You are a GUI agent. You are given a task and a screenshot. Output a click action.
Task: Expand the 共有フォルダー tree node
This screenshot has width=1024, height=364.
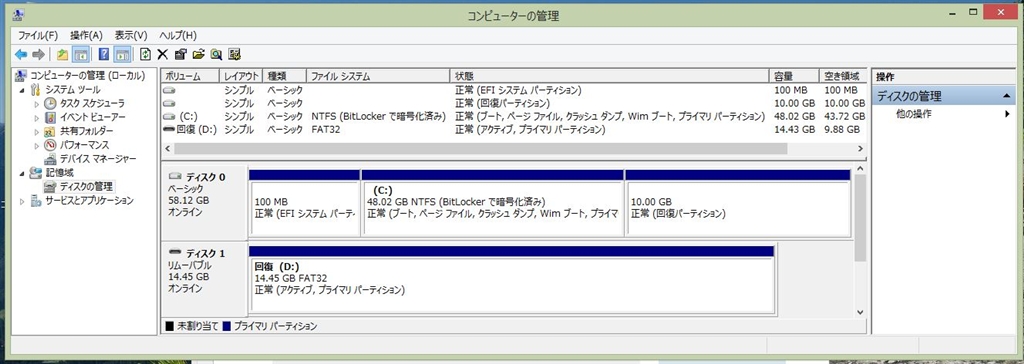37,131
